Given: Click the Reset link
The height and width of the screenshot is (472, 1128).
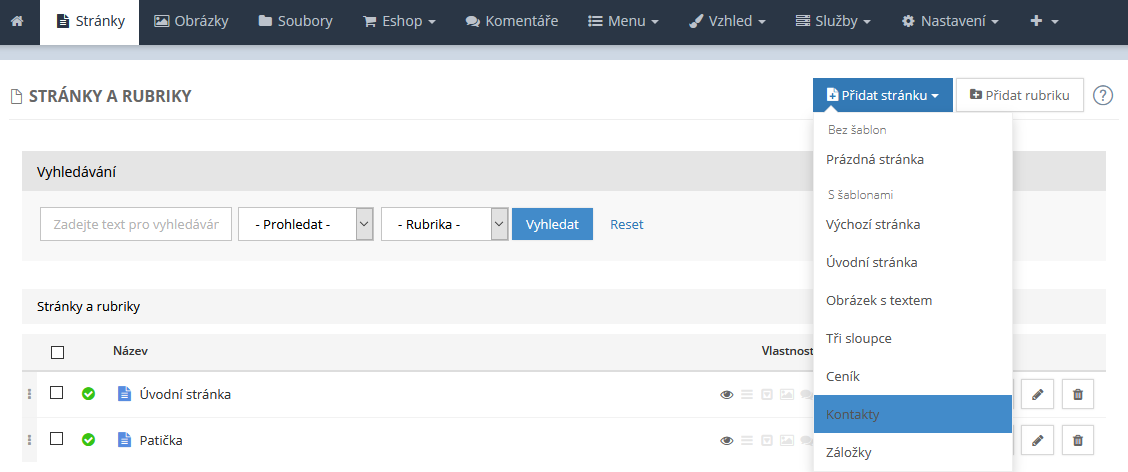Looking at the screenshot, I should 626,224.
